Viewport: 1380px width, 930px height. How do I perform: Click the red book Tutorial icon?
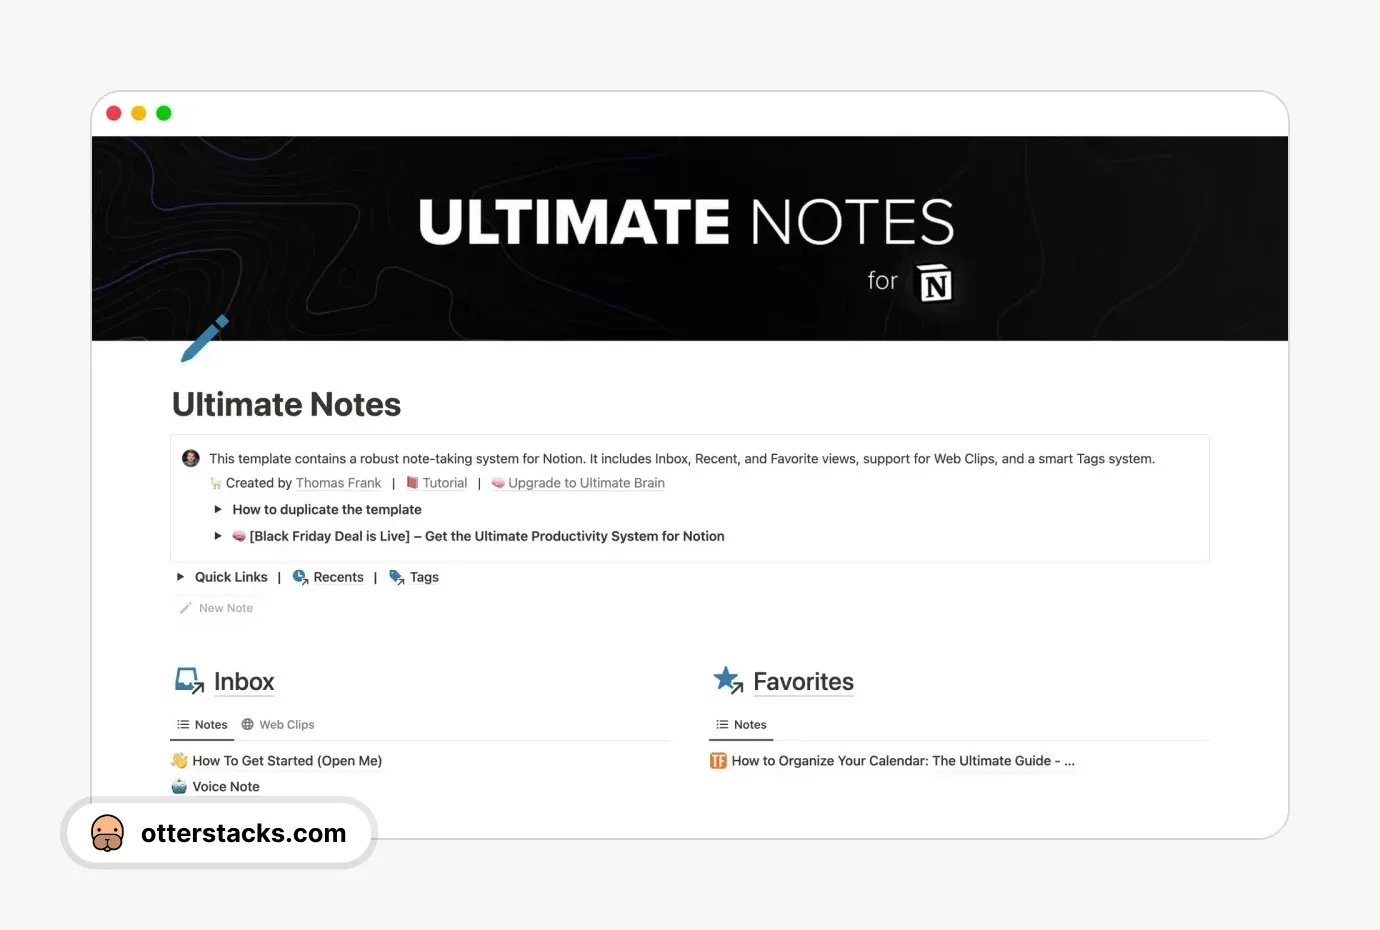pyautogui.click(x=412, y=482)
